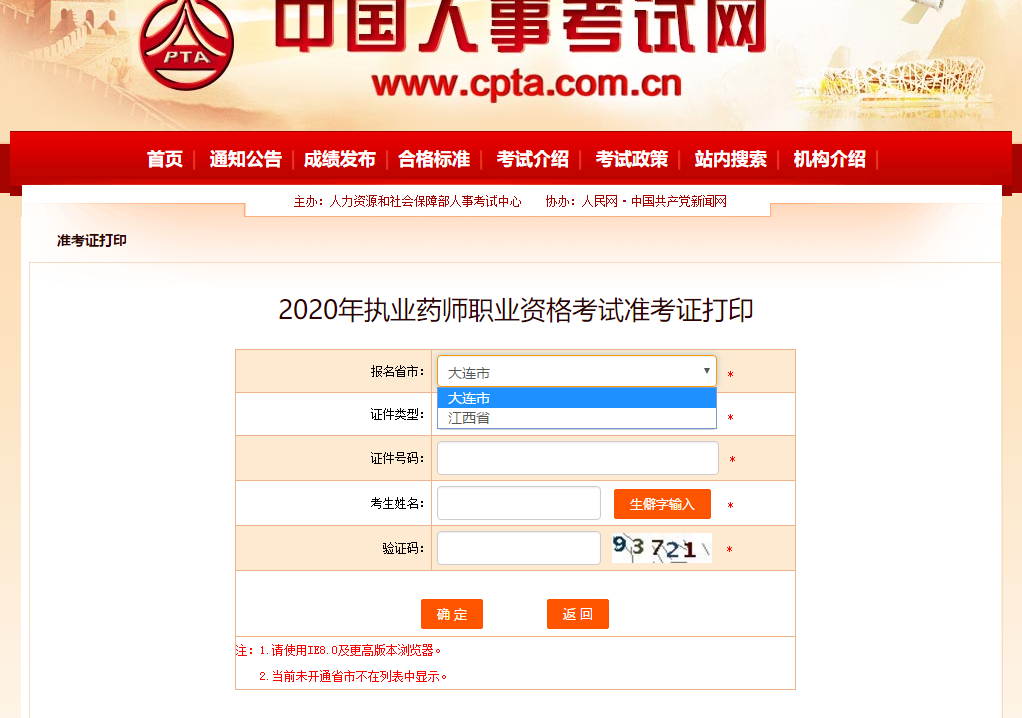
Task: Open the 首页 navigation item
Action: tap(164, 159)
